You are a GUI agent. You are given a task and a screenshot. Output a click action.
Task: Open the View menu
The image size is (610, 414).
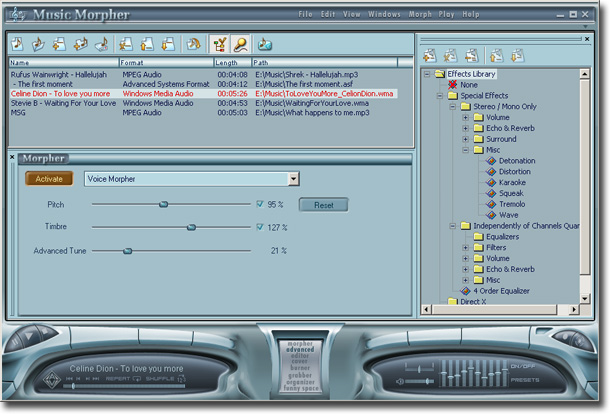coord(352,14)
